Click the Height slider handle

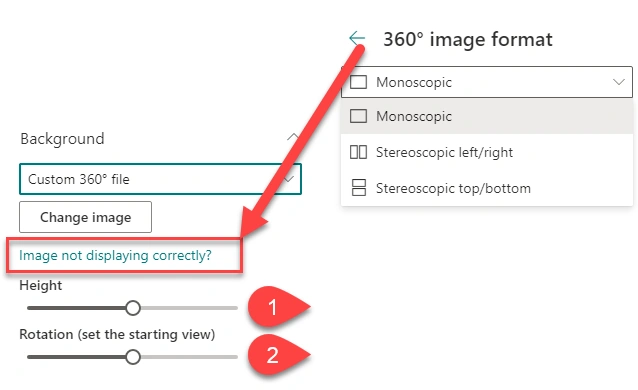click(x=133, y=308)
